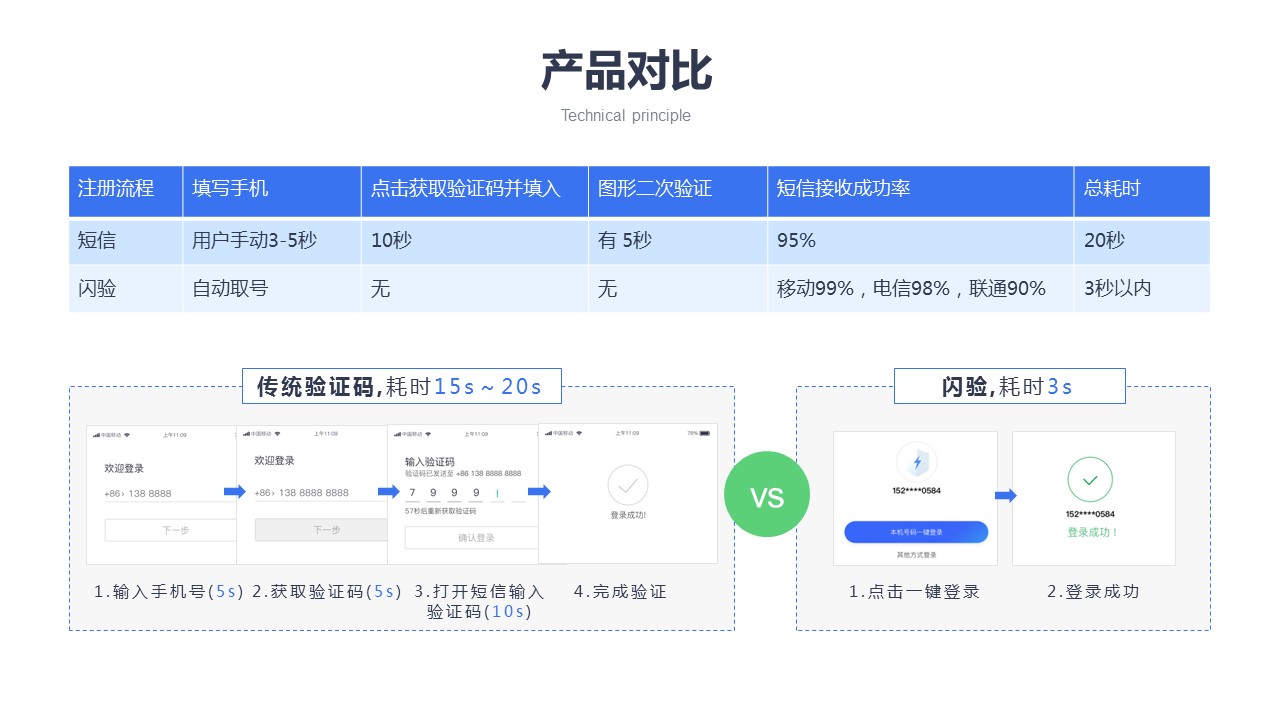Click the 移动99%，电信98%，联通90% cell
Viewport: 1280px width, 720px height.
[921, 288]
